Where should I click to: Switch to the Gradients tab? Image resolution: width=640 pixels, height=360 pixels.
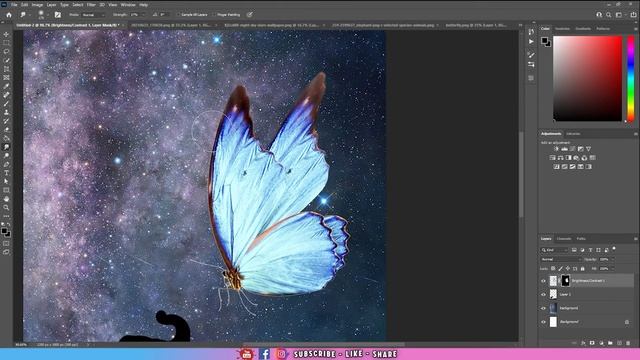click(x=583, y=29)
